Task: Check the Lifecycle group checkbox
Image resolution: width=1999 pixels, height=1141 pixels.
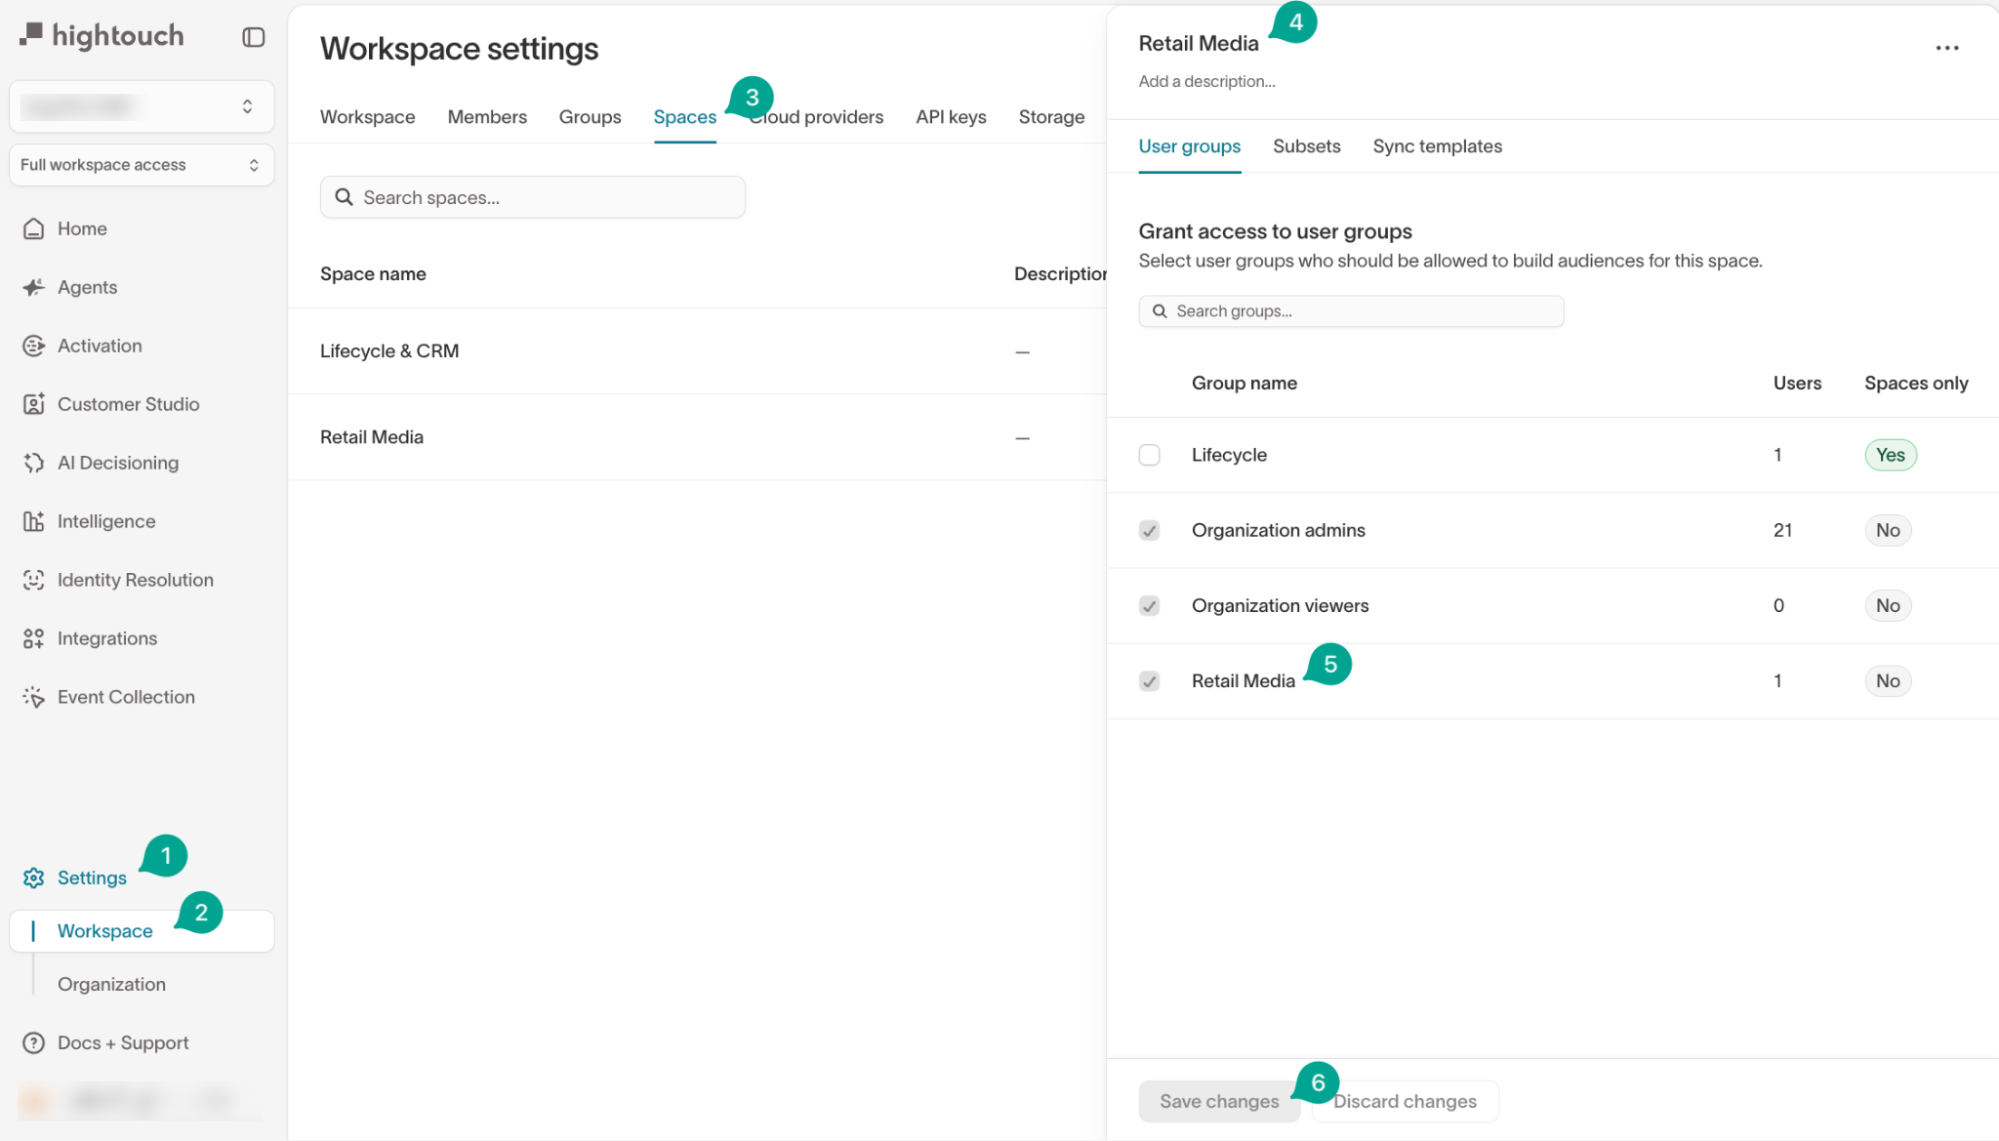Action: (1149, 455)
